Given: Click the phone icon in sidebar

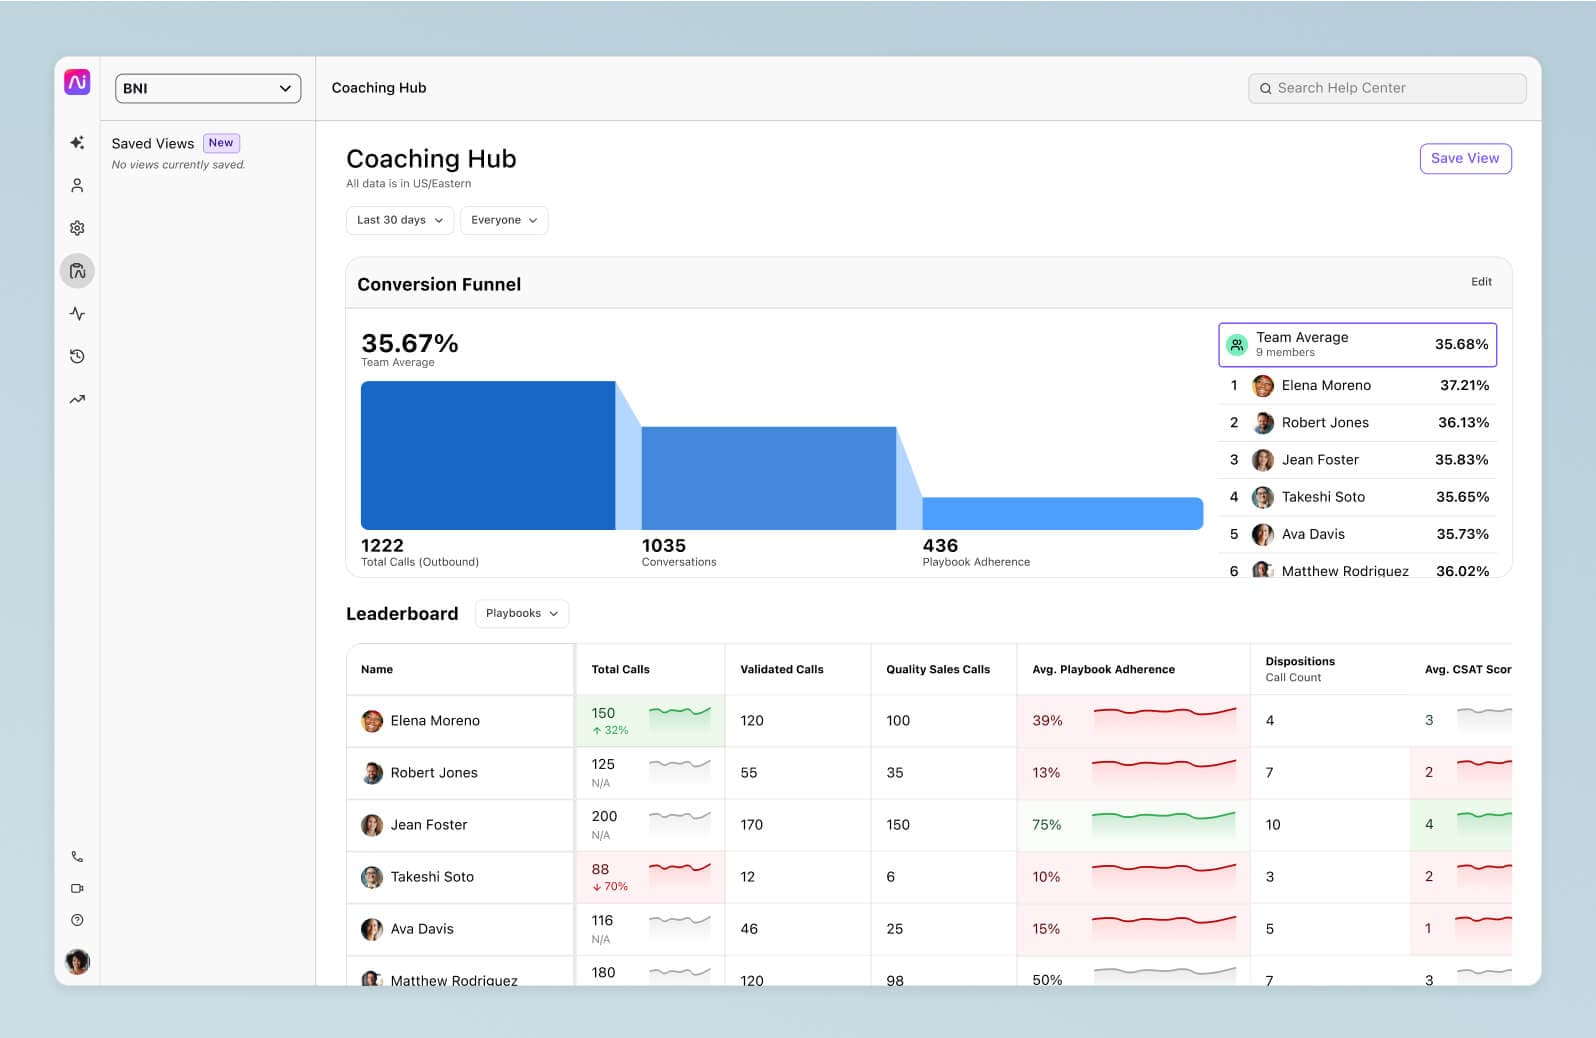Looking at the screenshot, I should pyautogui.click(x=77, y=857).
